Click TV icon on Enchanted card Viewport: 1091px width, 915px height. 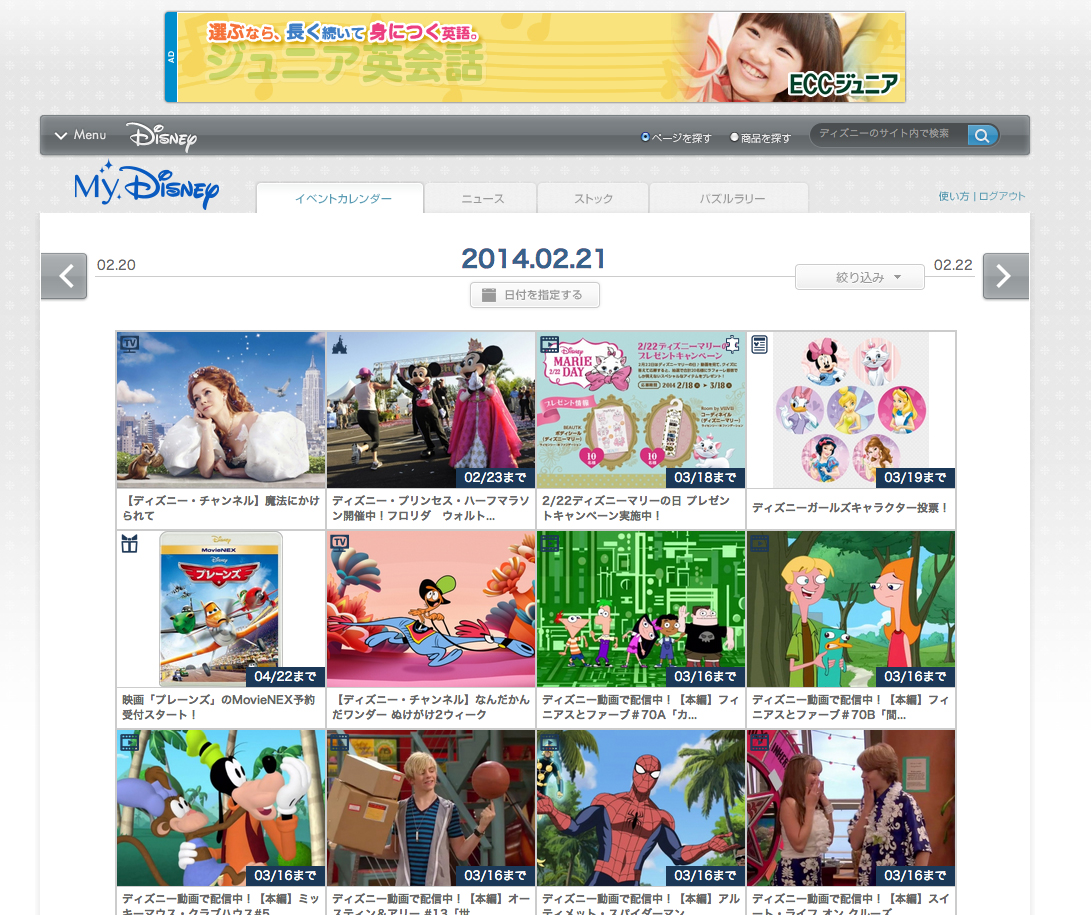point(130,344)
